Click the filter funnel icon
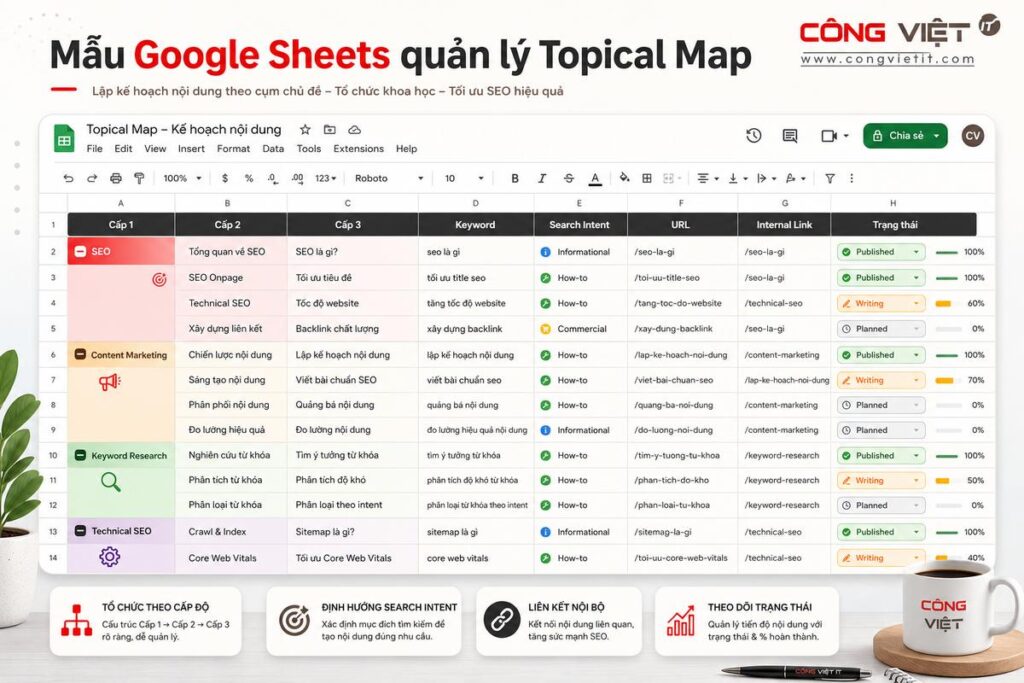This screenshot has height=683, width=1024. [x=829, y=178]
